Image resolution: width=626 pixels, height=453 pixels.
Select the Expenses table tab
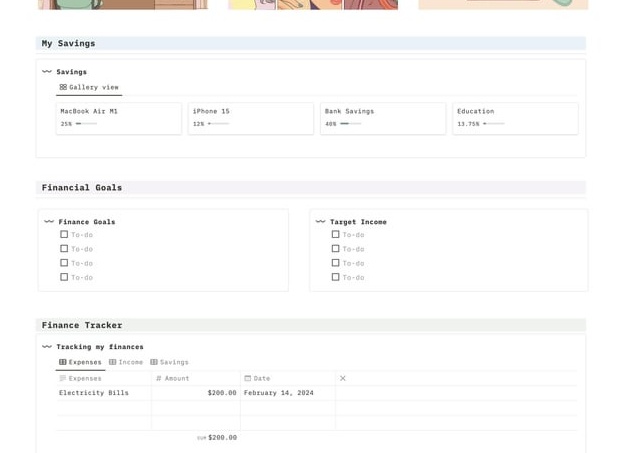click(80, 362)
